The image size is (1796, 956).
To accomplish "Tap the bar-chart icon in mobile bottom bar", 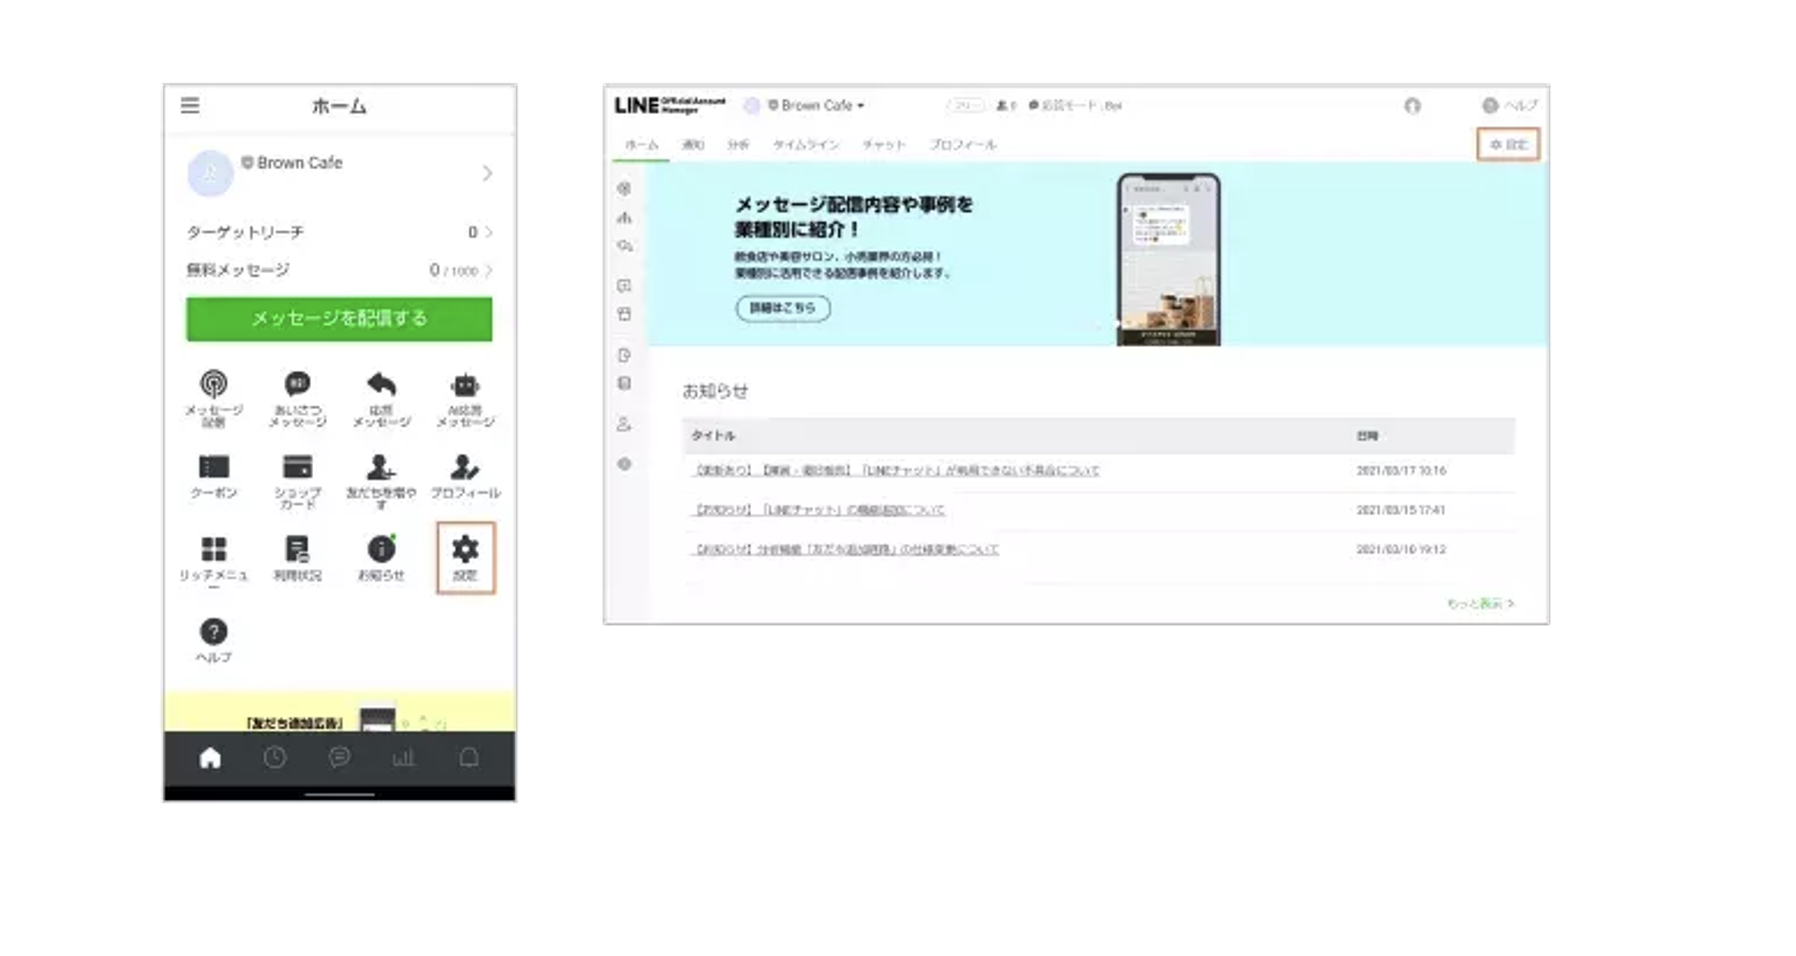I will (x=404, y=758).
